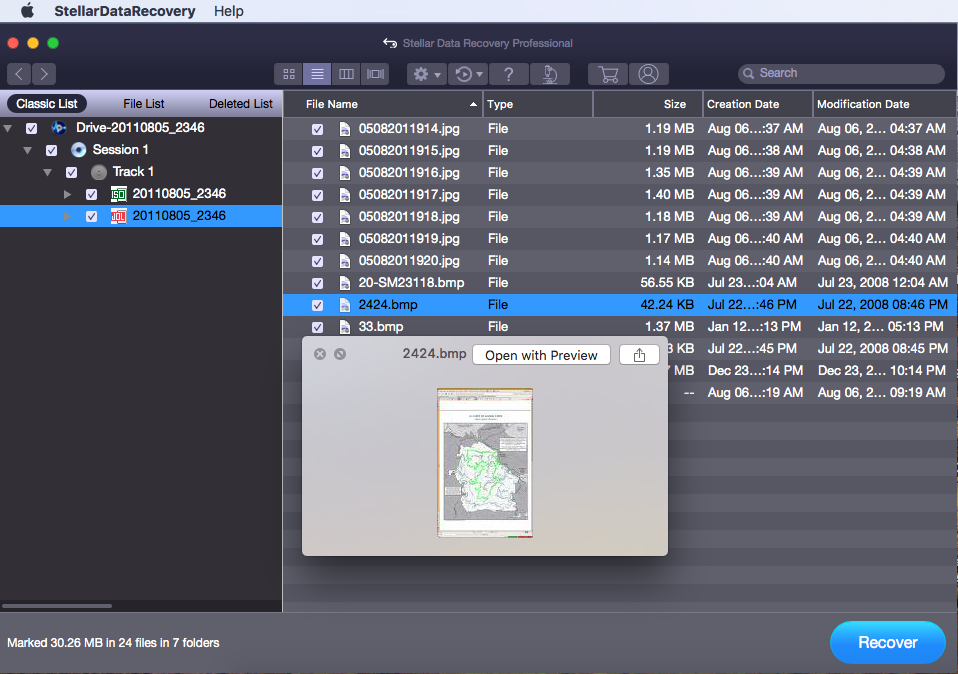Sort by File Name column
958x674 pixels.
384,104
